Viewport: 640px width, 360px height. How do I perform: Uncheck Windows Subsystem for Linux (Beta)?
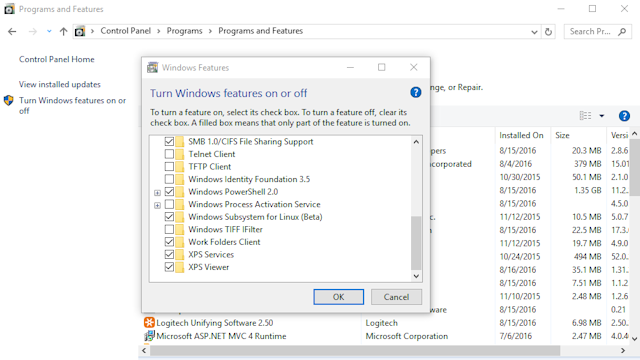(x=169, y=217)
